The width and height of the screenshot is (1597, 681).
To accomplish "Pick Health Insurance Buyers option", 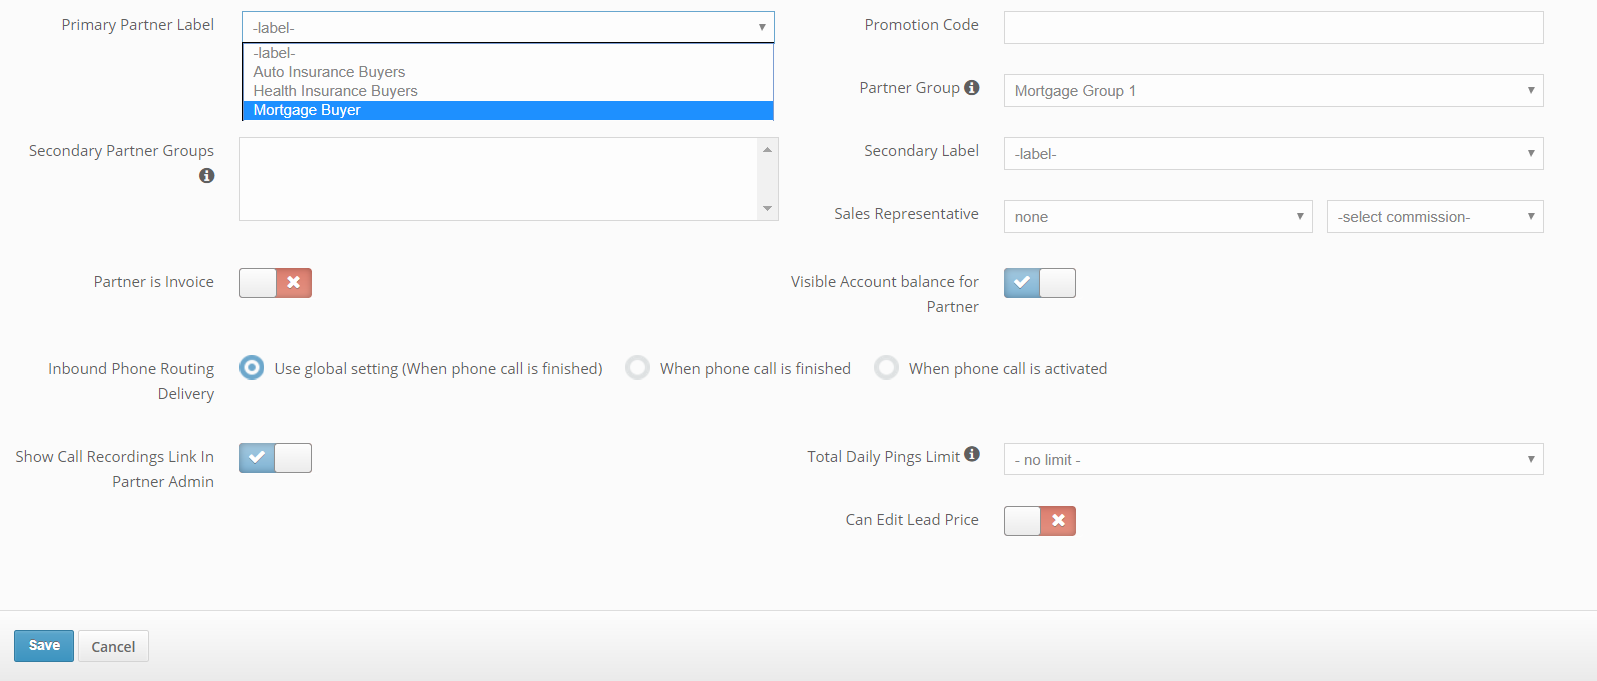I will click(335, 91).
